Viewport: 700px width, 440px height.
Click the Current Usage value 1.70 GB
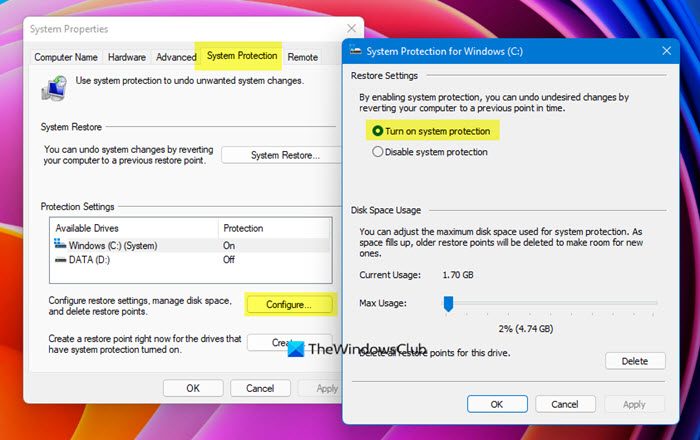(x=458, y=275)
